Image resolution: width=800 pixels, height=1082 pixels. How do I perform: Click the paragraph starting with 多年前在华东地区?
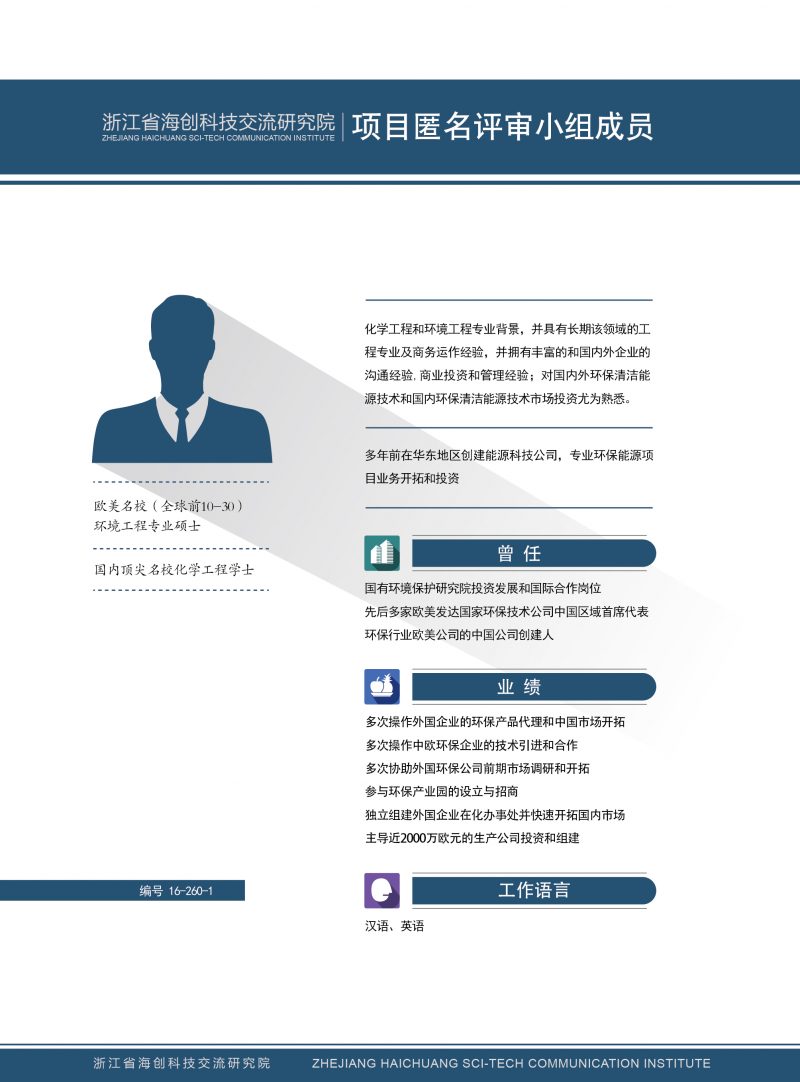click(x=508, y=467)
